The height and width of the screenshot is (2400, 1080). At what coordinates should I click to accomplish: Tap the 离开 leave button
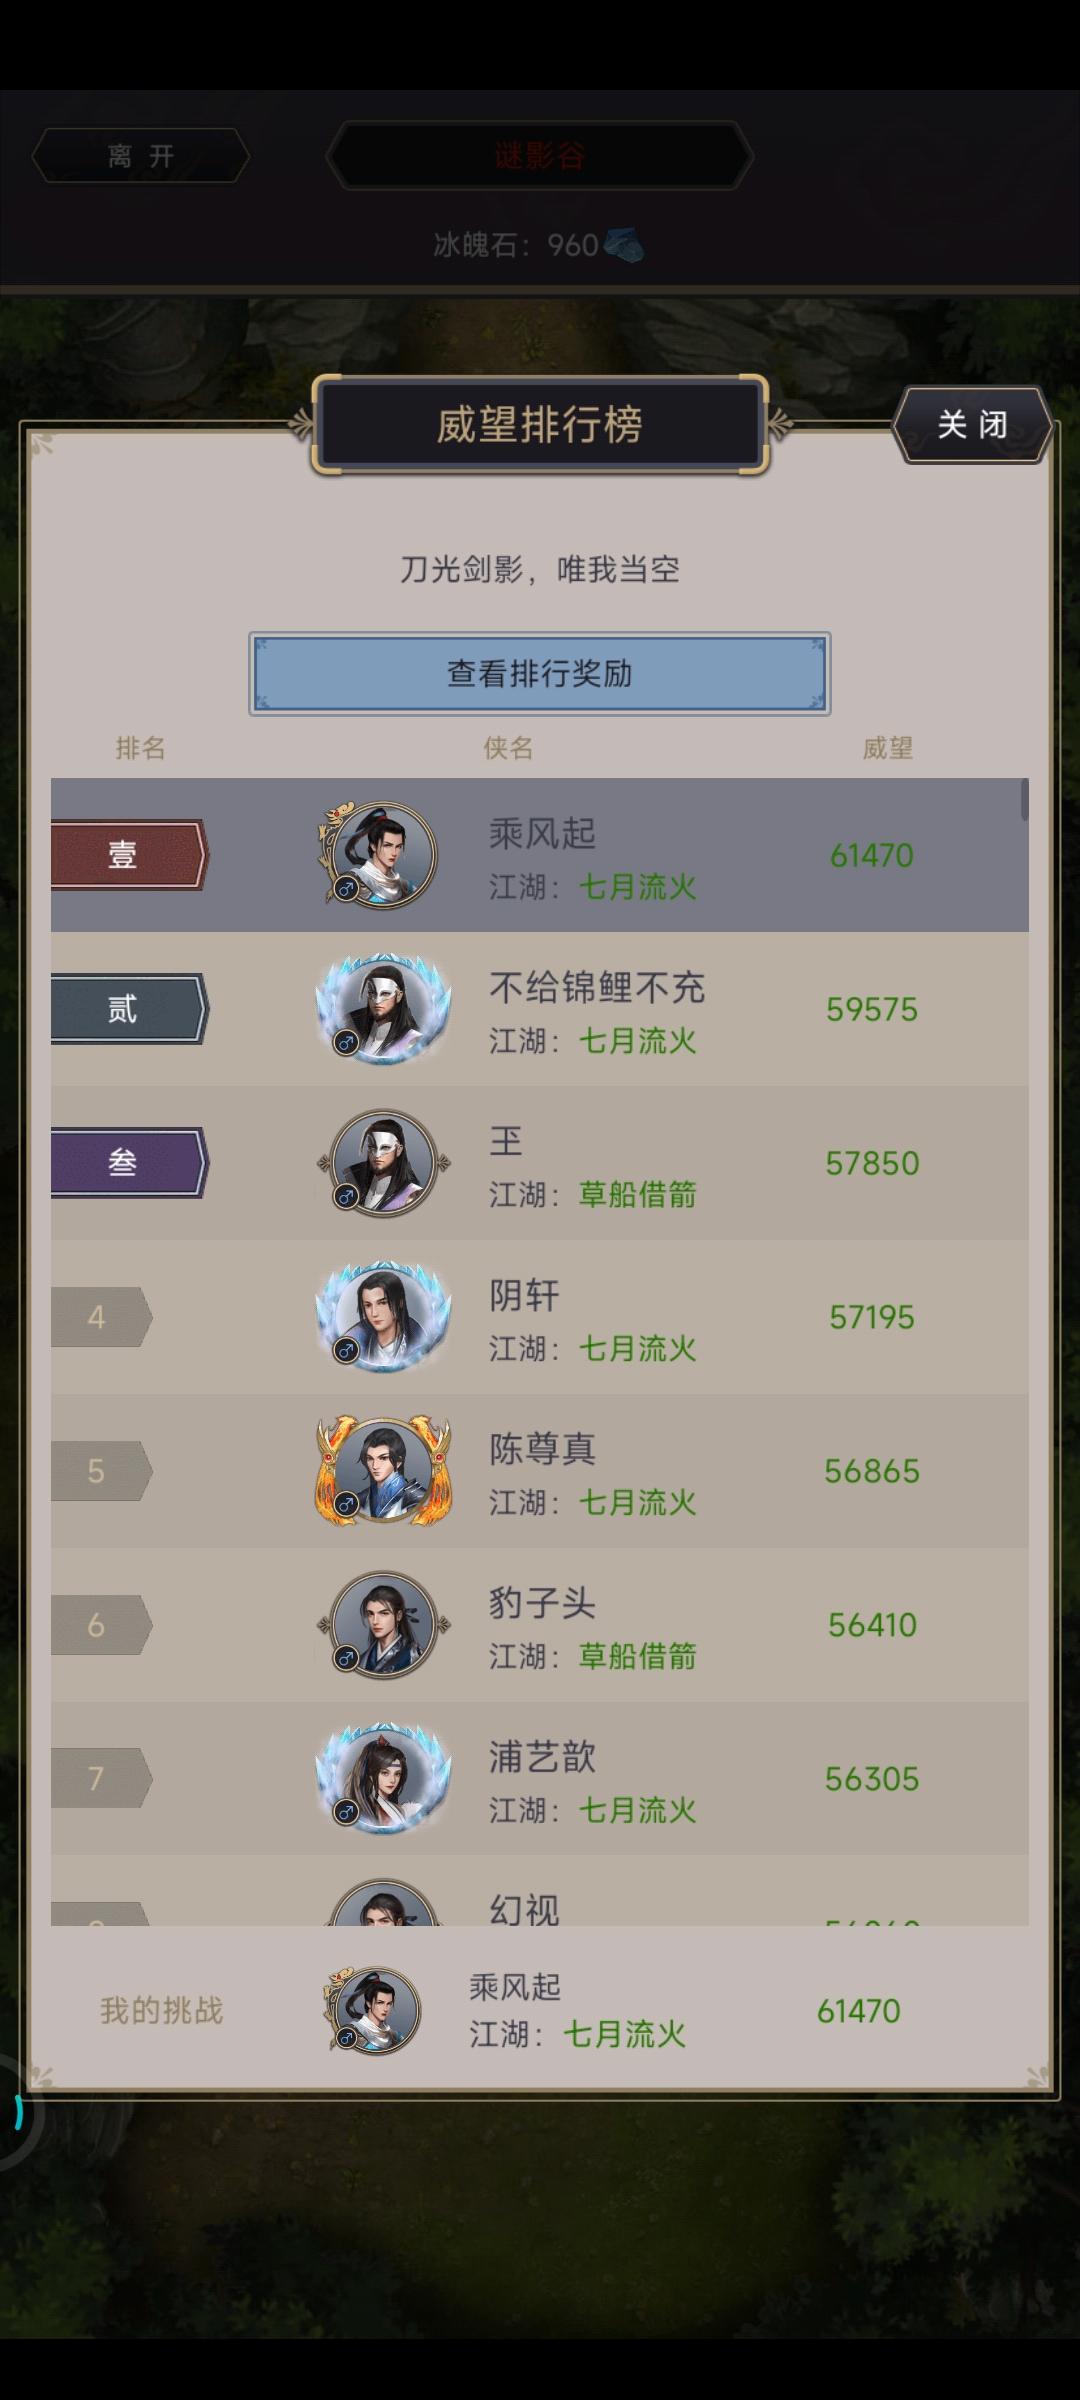[x=141, y=156]
